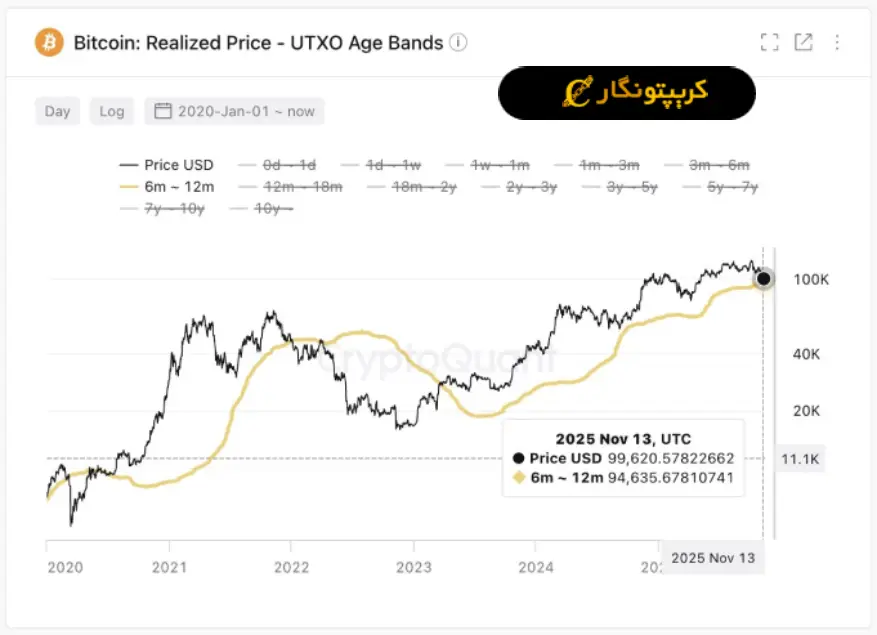Viewport: 877px width, 635px height.
Task: Click the info icon beside chart title
Action: (x=458, y=42)
